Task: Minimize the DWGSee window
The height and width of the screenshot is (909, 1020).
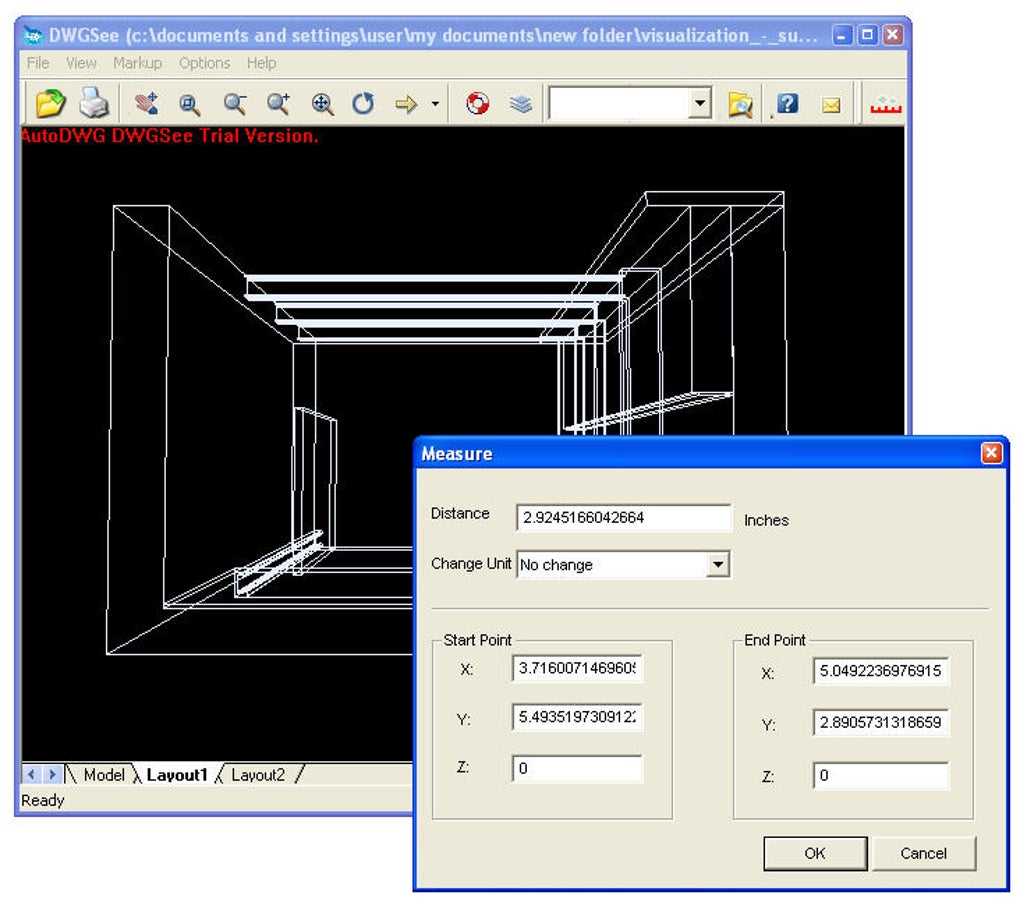Action: (x=842, y=35)
